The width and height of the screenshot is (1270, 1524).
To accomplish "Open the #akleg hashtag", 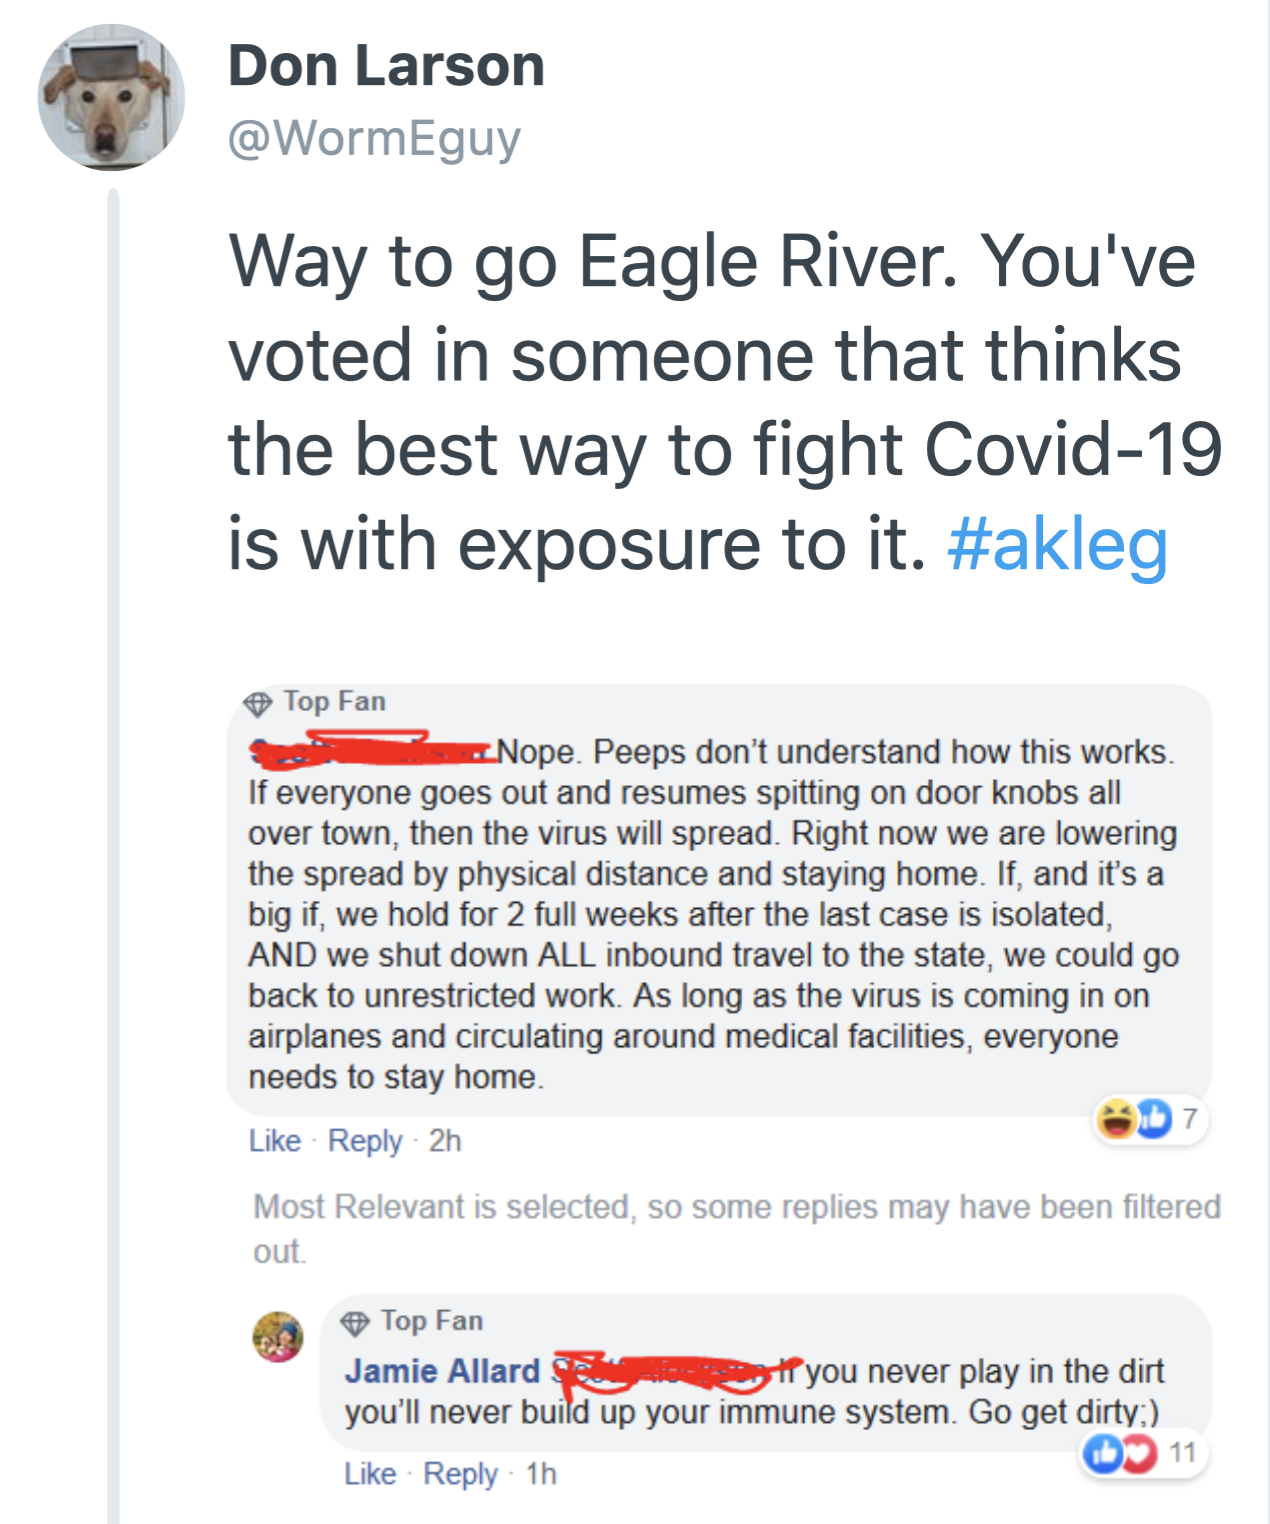I will pyautogui.click(x=1057, y=543).
